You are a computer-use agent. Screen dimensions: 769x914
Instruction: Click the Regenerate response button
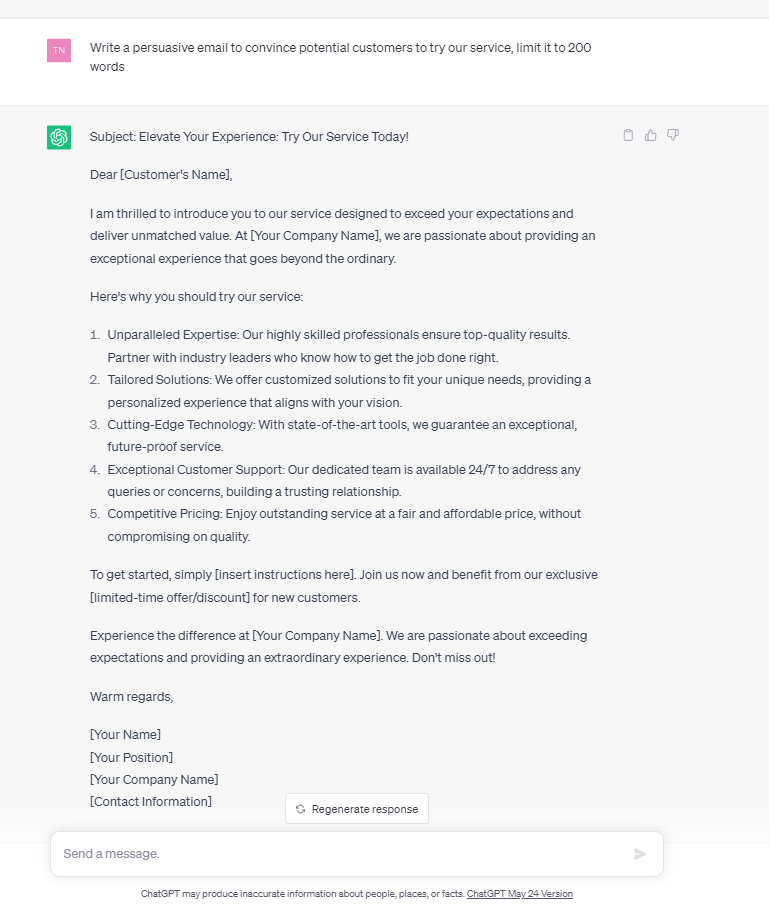coord(357,808)
